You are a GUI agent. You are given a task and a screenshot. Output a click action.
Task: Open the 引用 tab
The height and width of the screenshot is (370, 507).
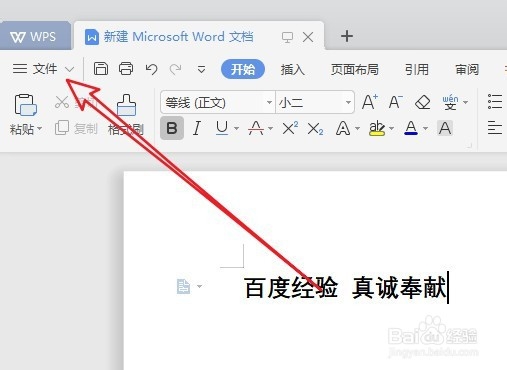417,69
